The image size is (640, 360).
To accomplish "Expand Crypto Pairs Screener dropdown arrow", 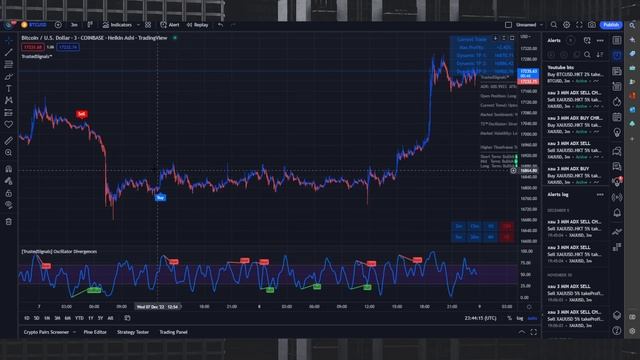I will coord(74,332).
